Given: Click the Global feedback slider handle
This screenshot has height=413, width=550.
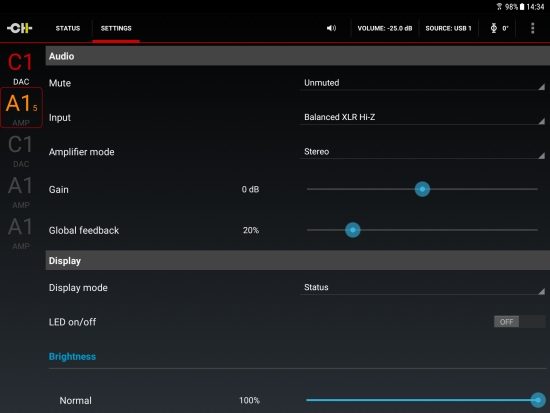Looking at the screenshot, I should tap(353, 230).
